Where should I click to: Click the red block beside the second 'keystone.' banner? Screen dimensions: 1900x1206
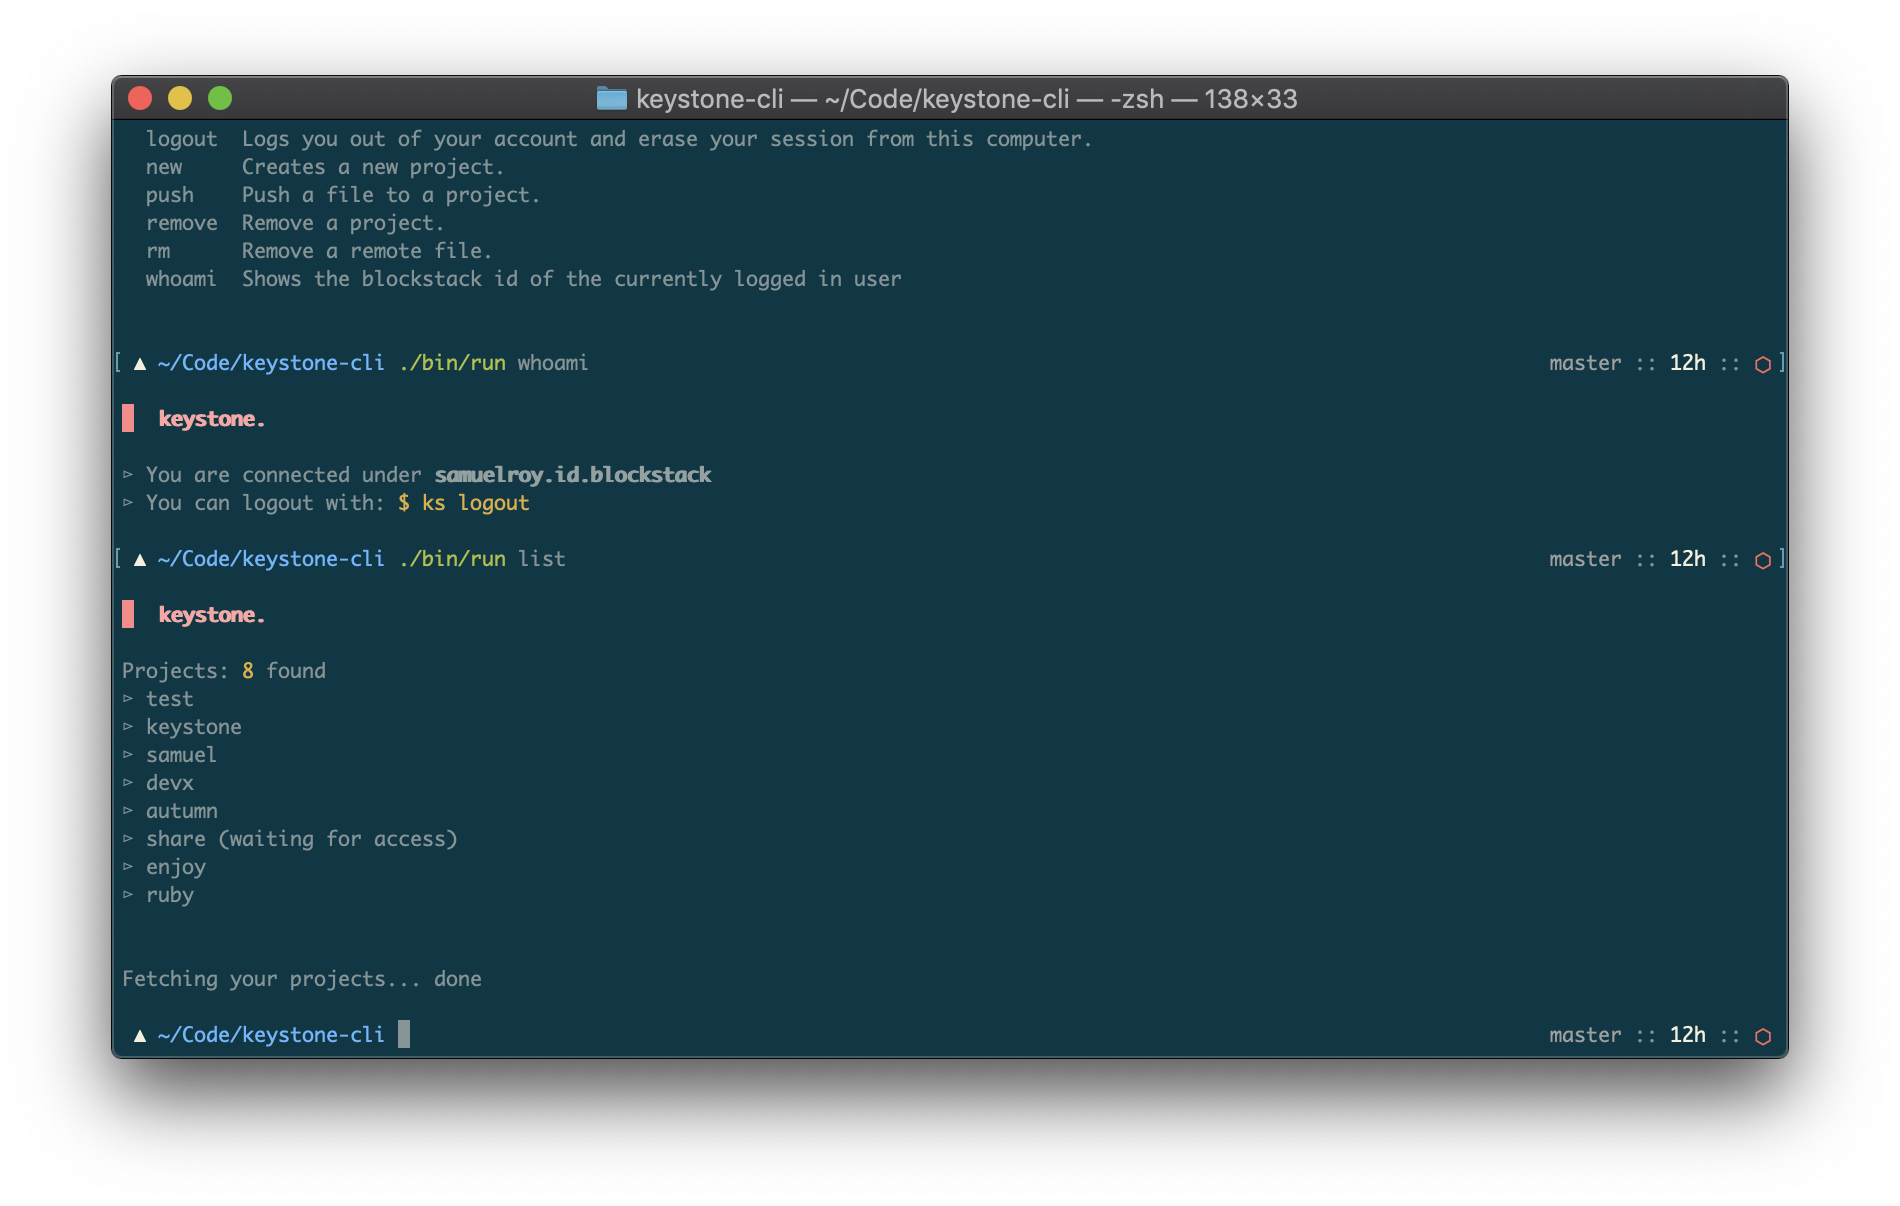128,614
